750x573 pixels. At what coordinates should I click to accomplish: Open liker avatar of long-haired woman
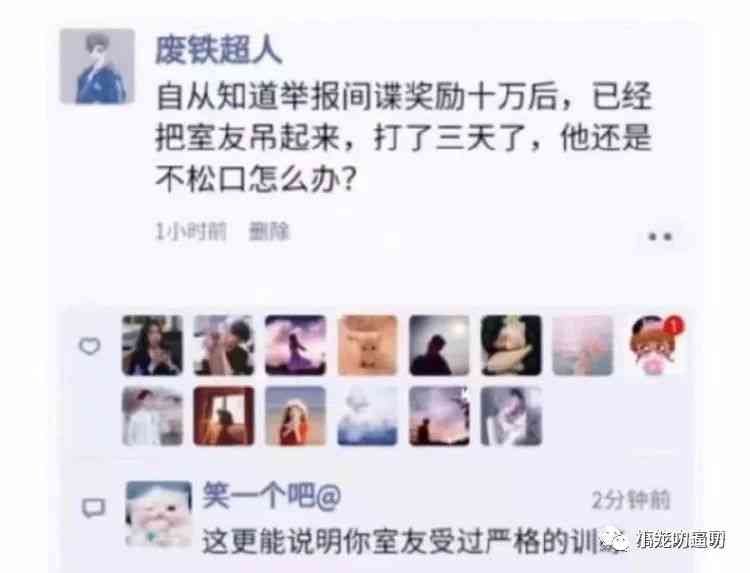153,345
